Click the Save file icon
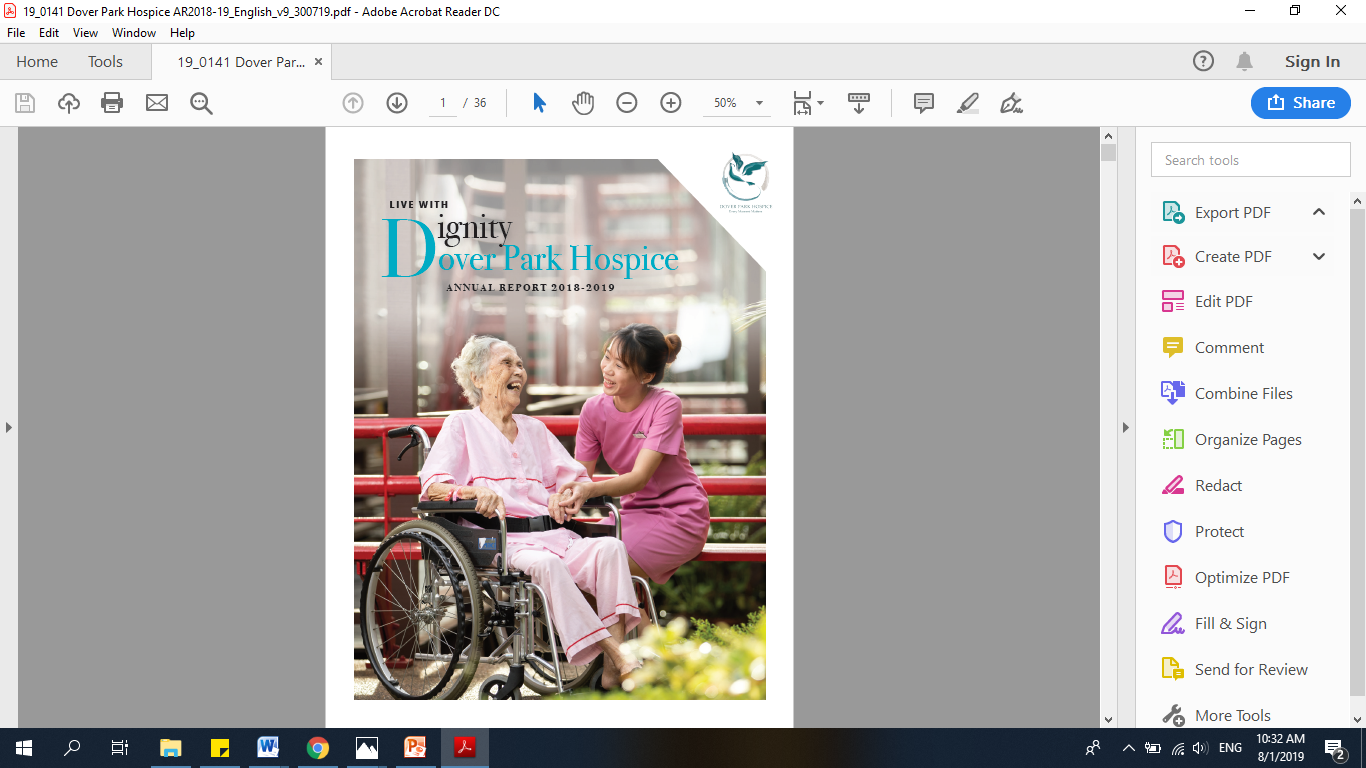This screenshot has height=768, width=1366. 25,103
